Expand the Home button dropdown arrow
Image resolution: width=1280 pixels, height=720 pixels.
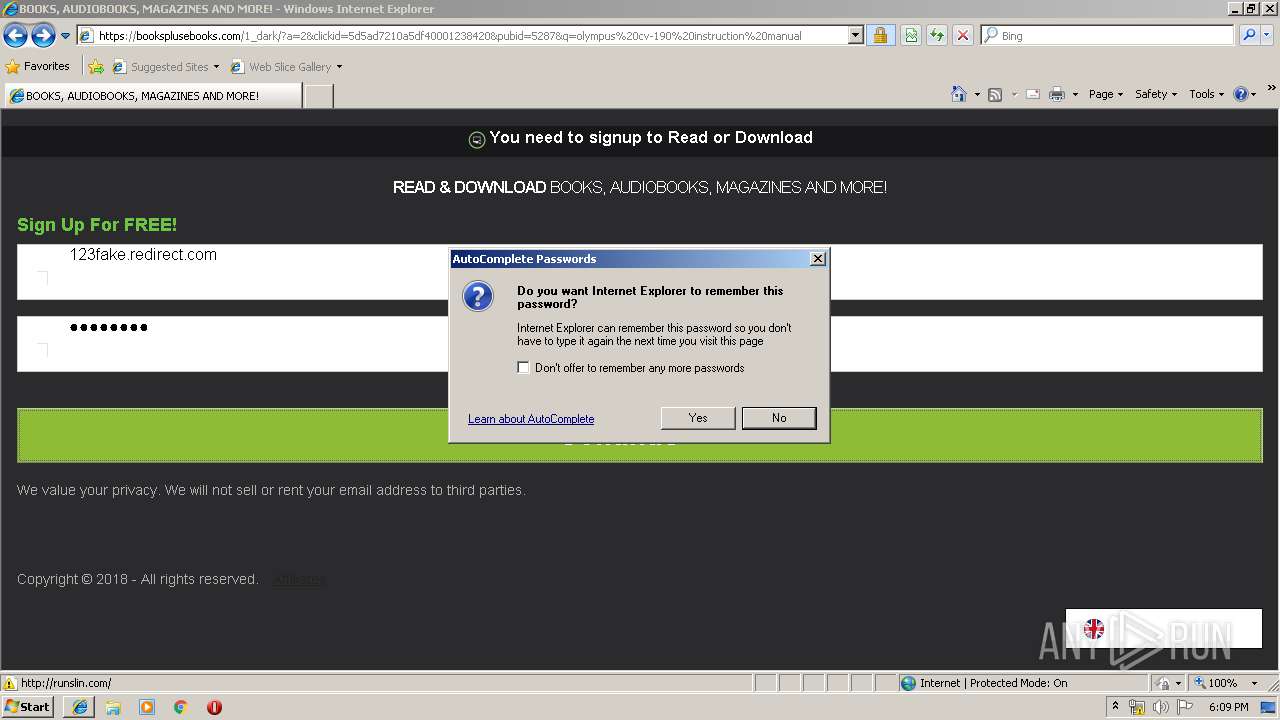977,94
